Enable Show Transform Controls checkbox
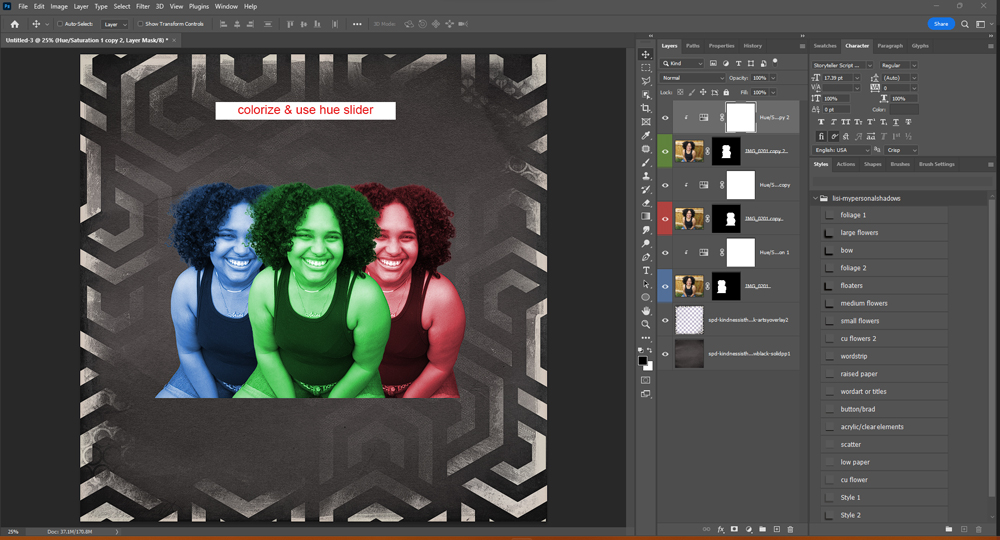This screenshot has height=540, width=1000. 140,24
